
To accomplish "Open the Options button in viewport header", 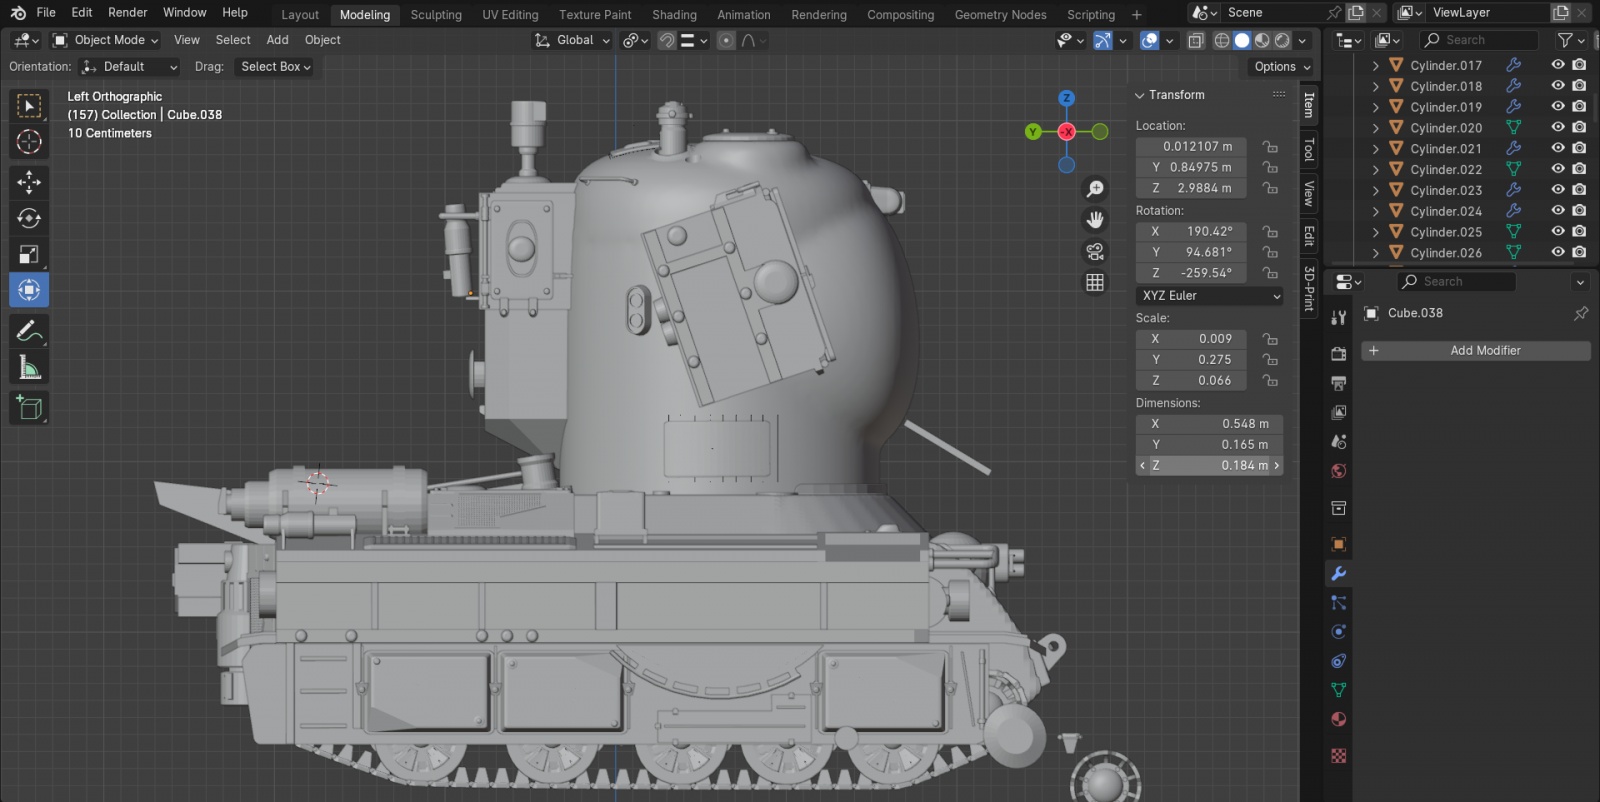I will (x=1281, y=67).
